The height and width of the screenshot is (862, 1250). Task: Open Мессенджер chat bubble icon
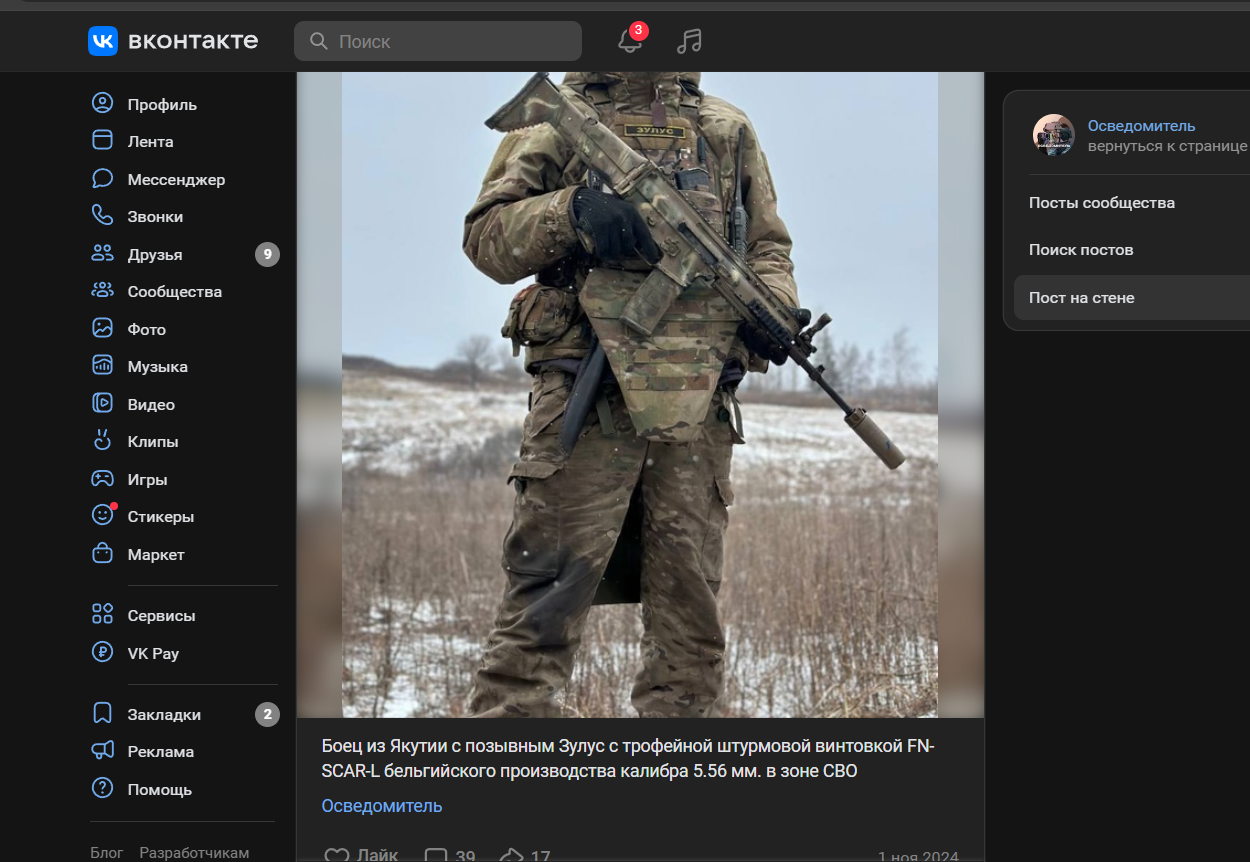tap(103, 179)
